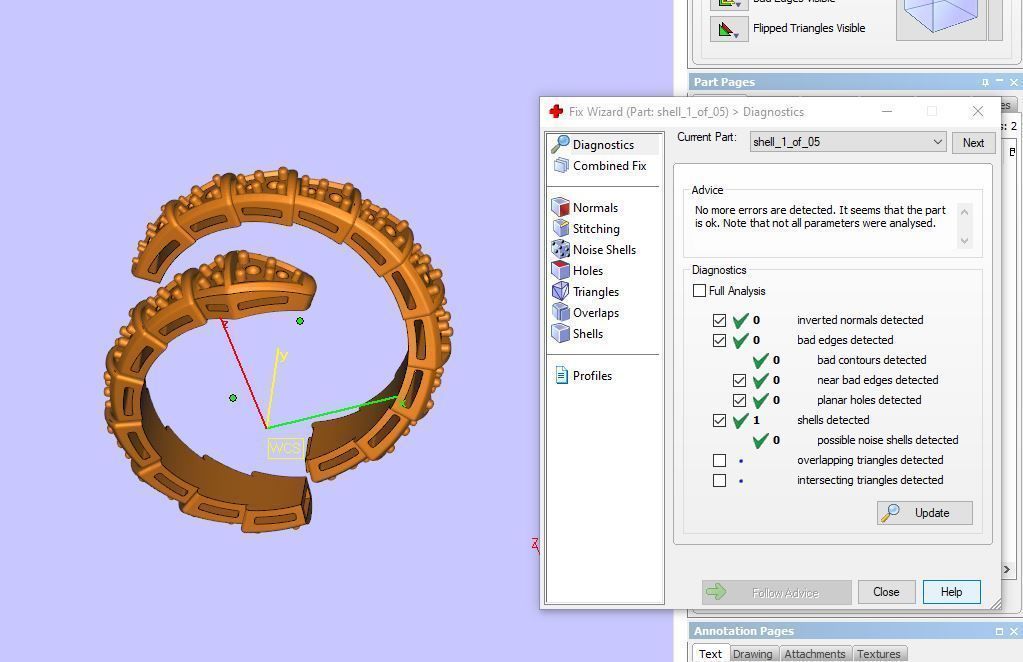Enable overlapping triangles detected checkbox
The width and height of the screenshot is (1023, 662).
pos(719,460)
